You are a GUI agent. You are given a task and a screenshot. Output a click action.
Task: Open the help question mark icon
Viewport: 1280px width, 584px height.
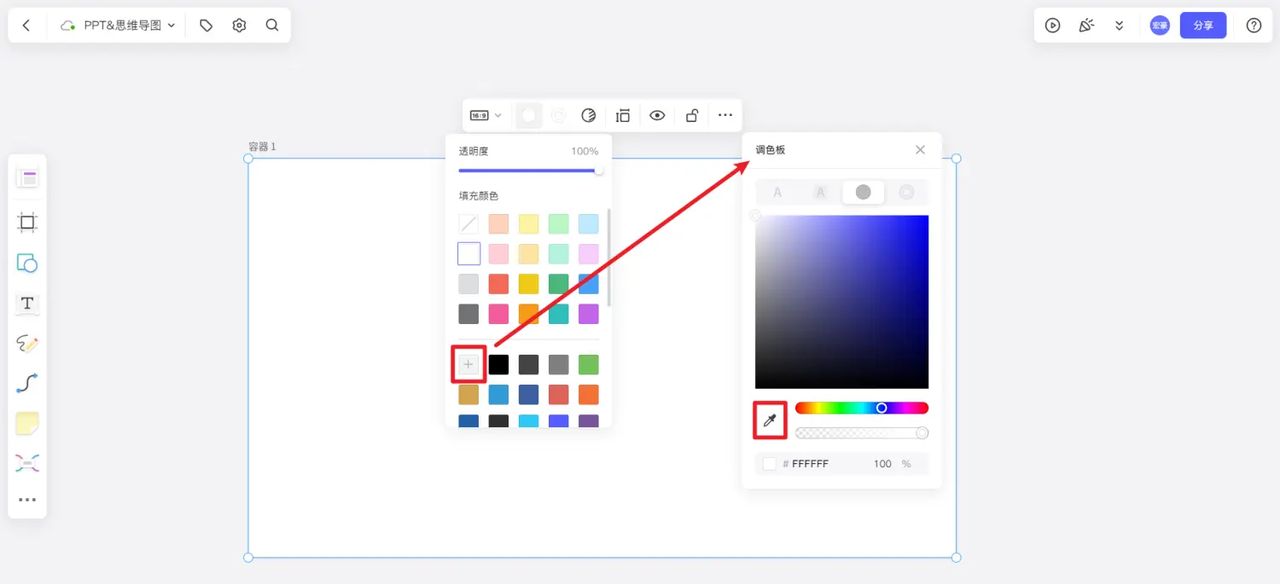pos(1254,25)
